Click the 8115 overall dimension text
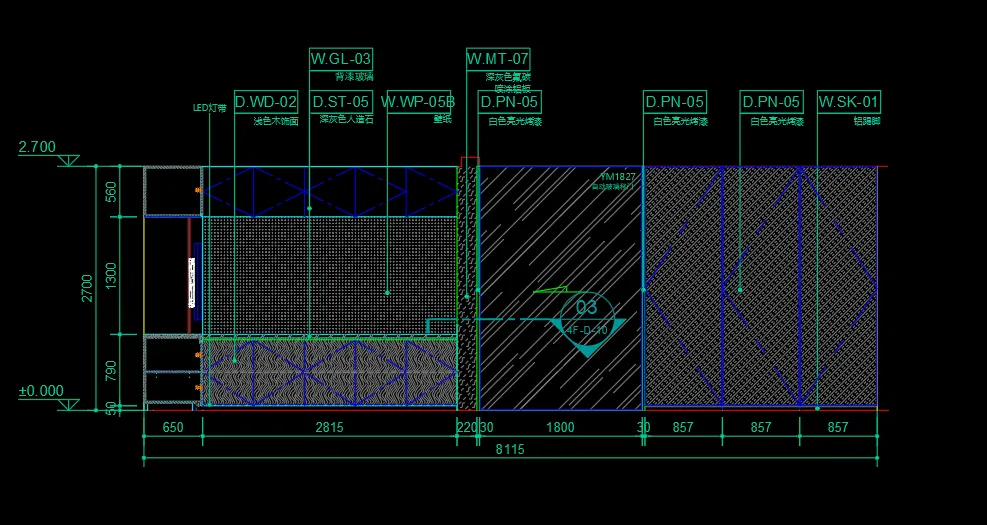This screenshot has width=987, height=525. click(510, 450)
